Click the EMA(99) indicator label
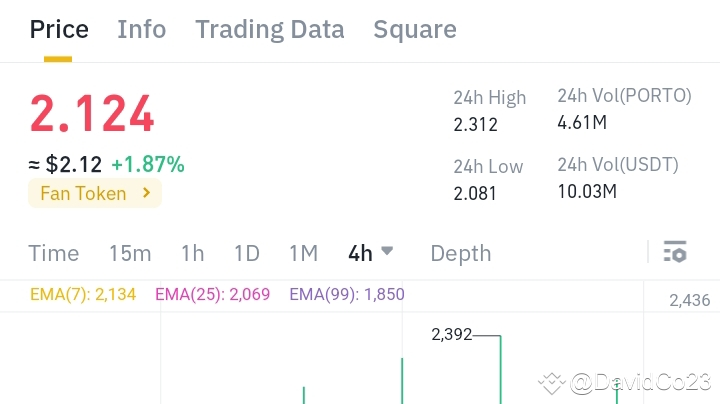This screenshot has width=720, height=404. 347,294
